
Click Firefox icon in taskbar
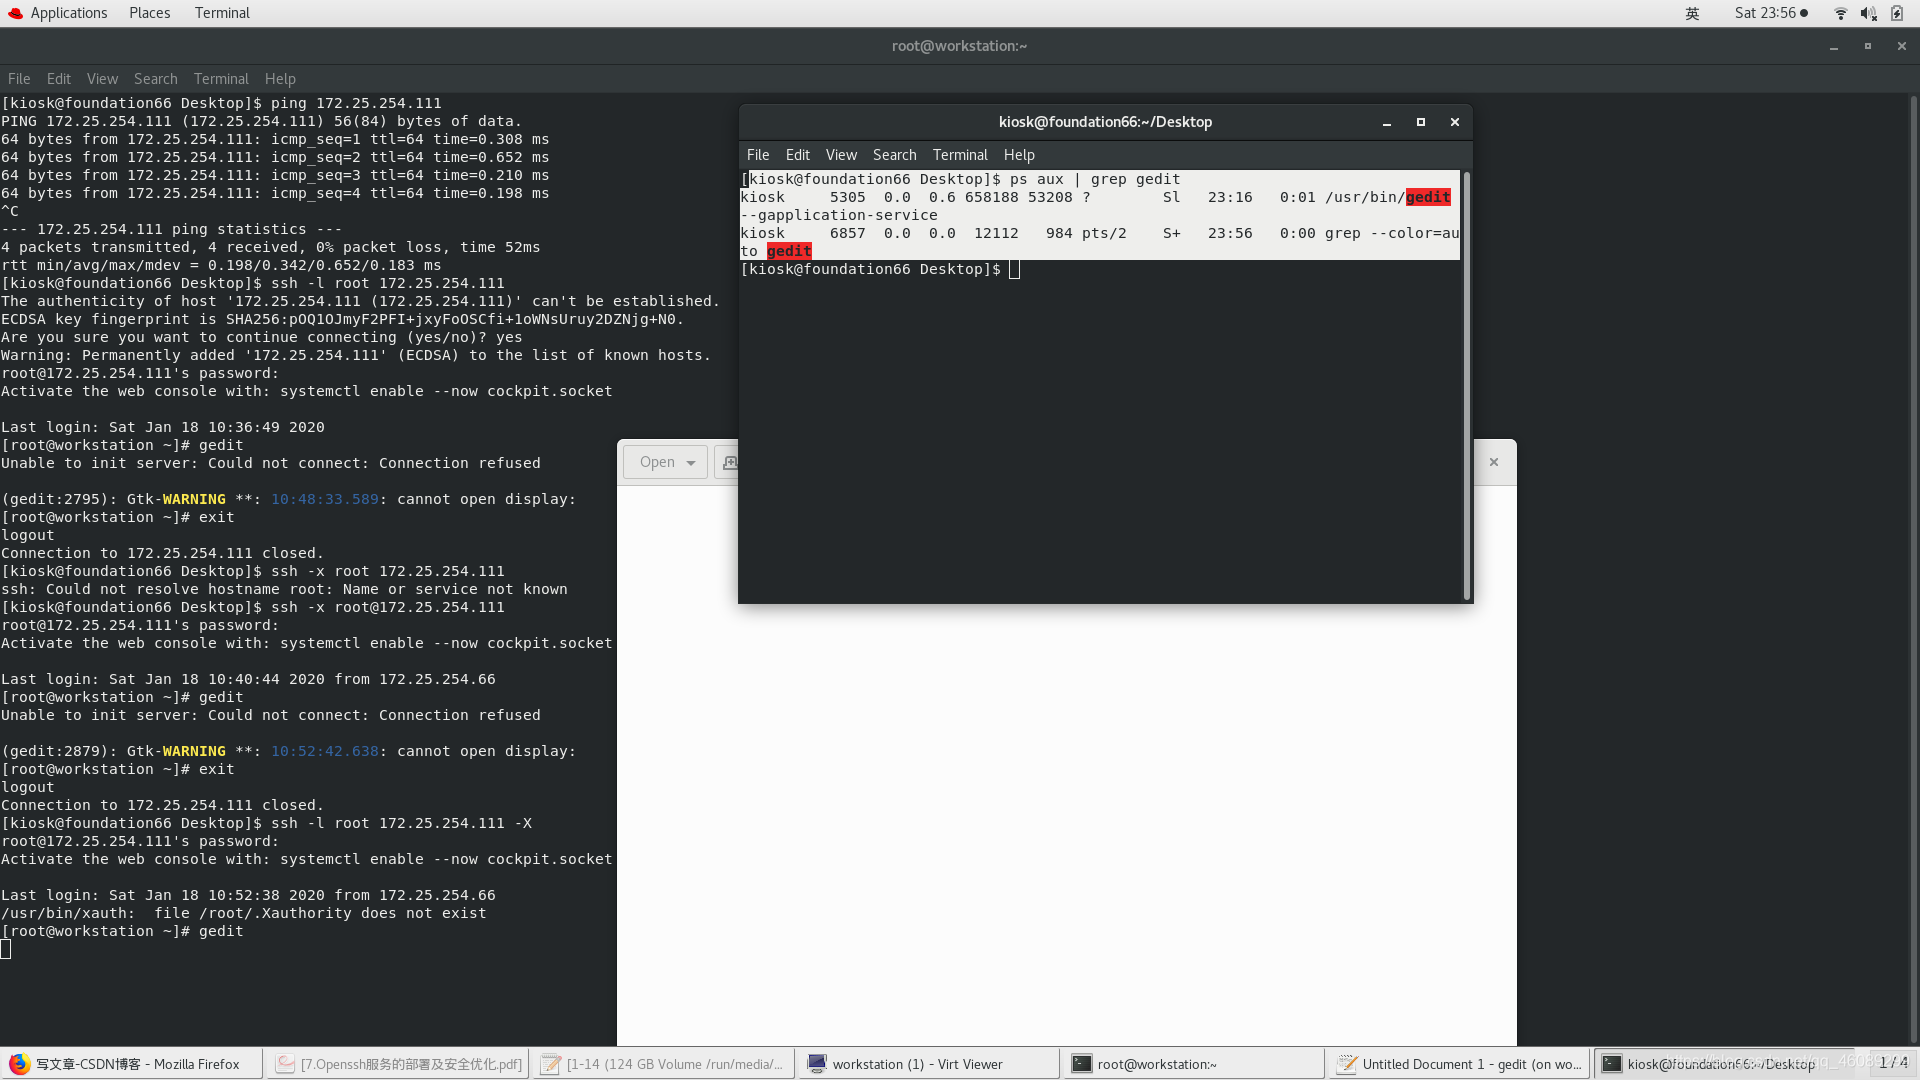coord(19,1064)
